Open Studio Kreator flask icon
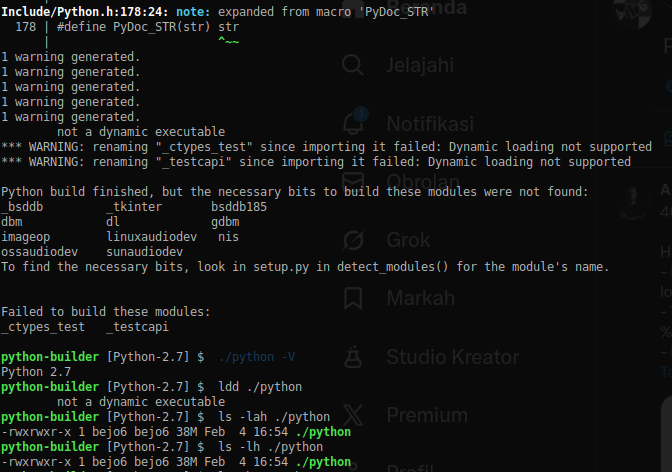Screen dimensions: 672x472 click(x=353, y=357)
